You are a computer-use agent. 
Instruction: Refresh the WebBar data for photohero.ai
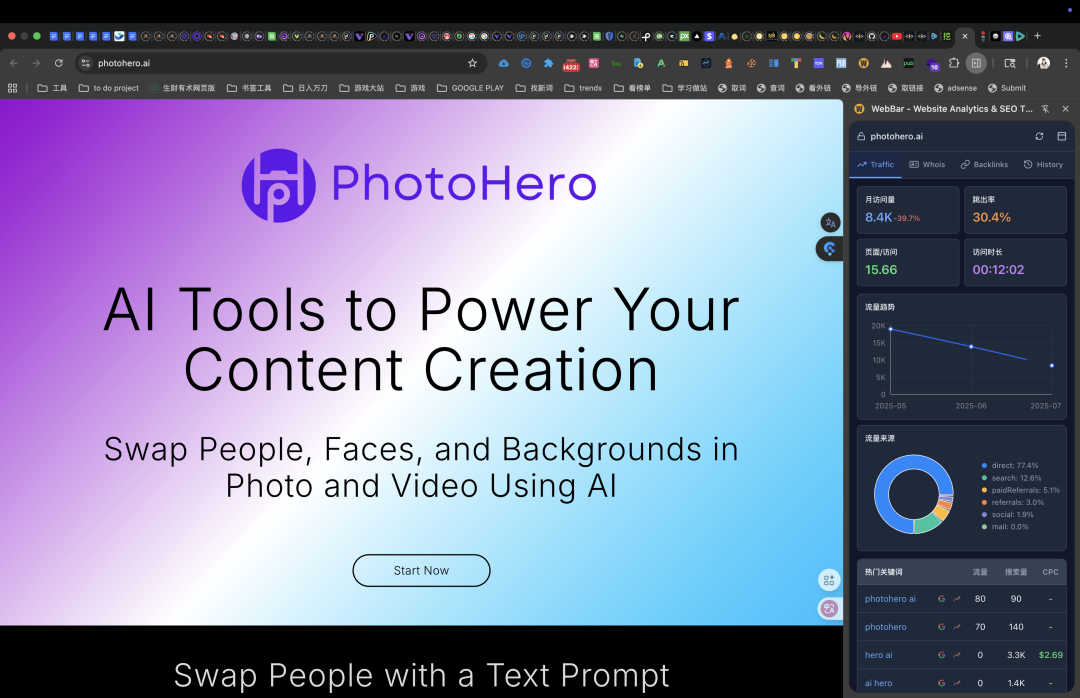pyautogui.click(x=1039, y=136)
